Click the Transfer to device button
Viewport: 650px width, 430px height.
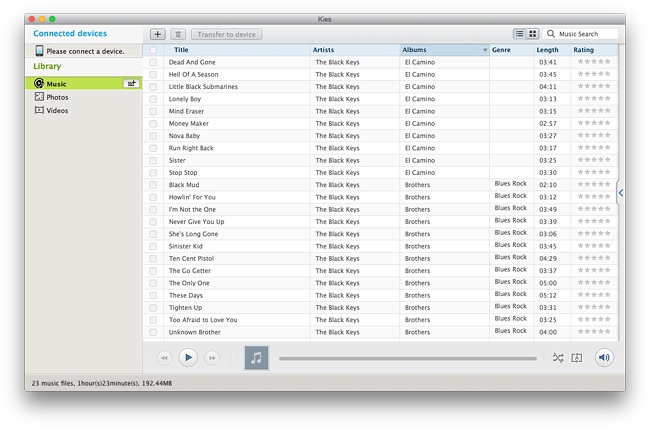(226, 34)
